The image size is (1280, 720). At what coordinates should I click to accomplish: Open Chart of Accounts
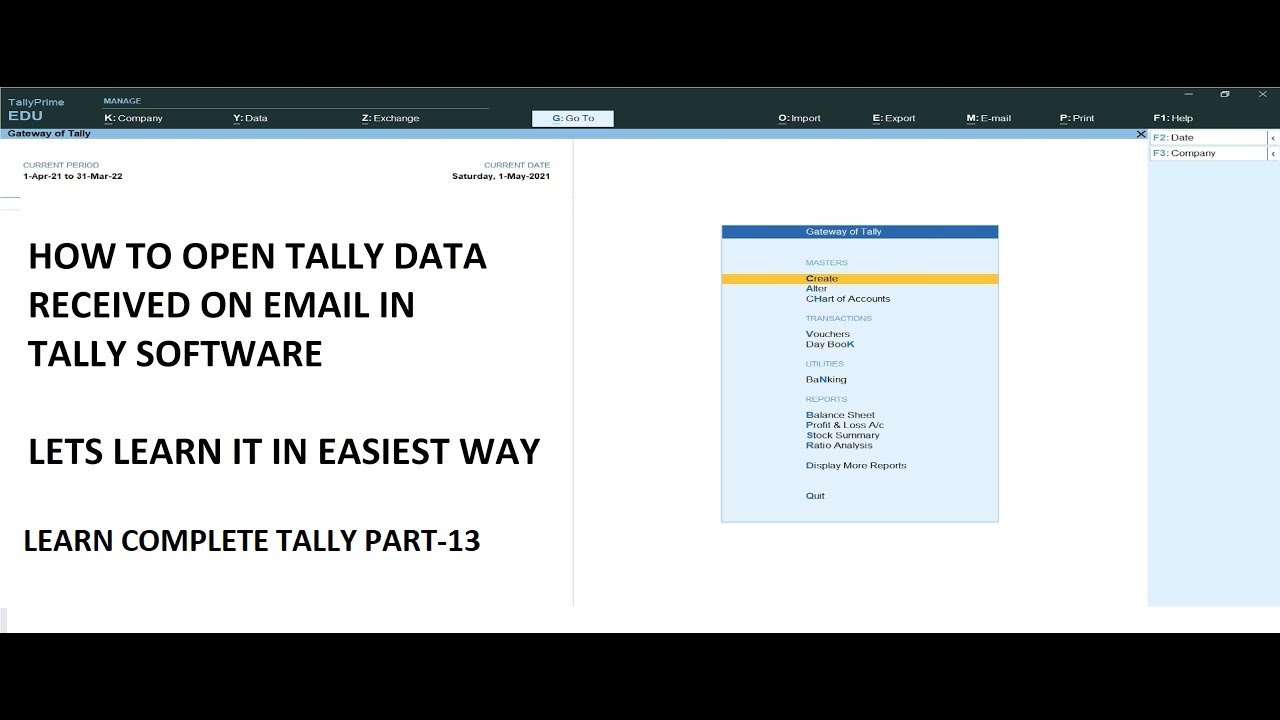click(848, 299)
